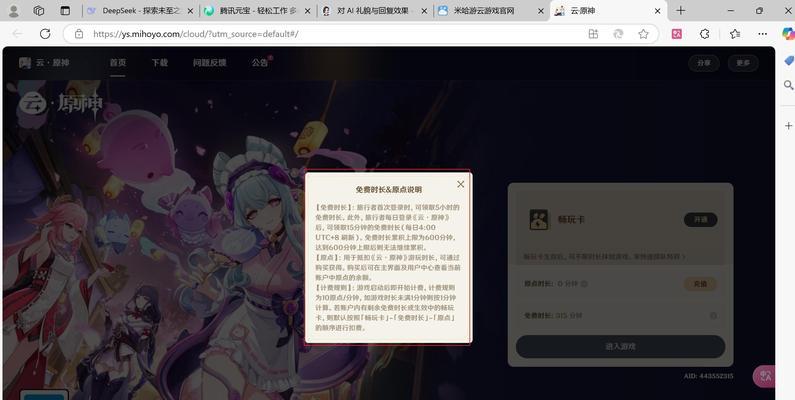The width and height of the screenshot is (795, 400).
Task: Open the 畅玩卡 description link with arrow
Action: [604, 257]
